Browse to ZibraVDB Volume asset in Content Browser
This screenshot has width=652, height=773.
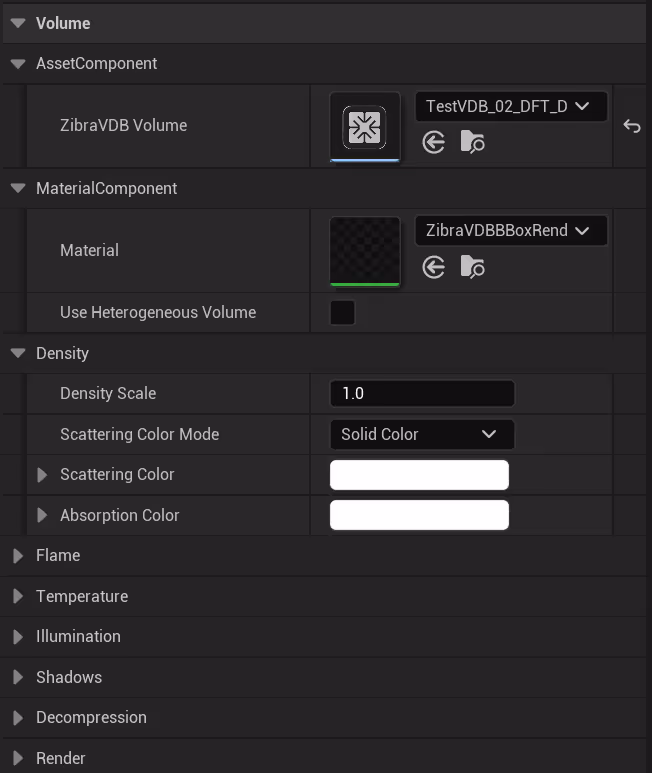(x=472, y=142)
